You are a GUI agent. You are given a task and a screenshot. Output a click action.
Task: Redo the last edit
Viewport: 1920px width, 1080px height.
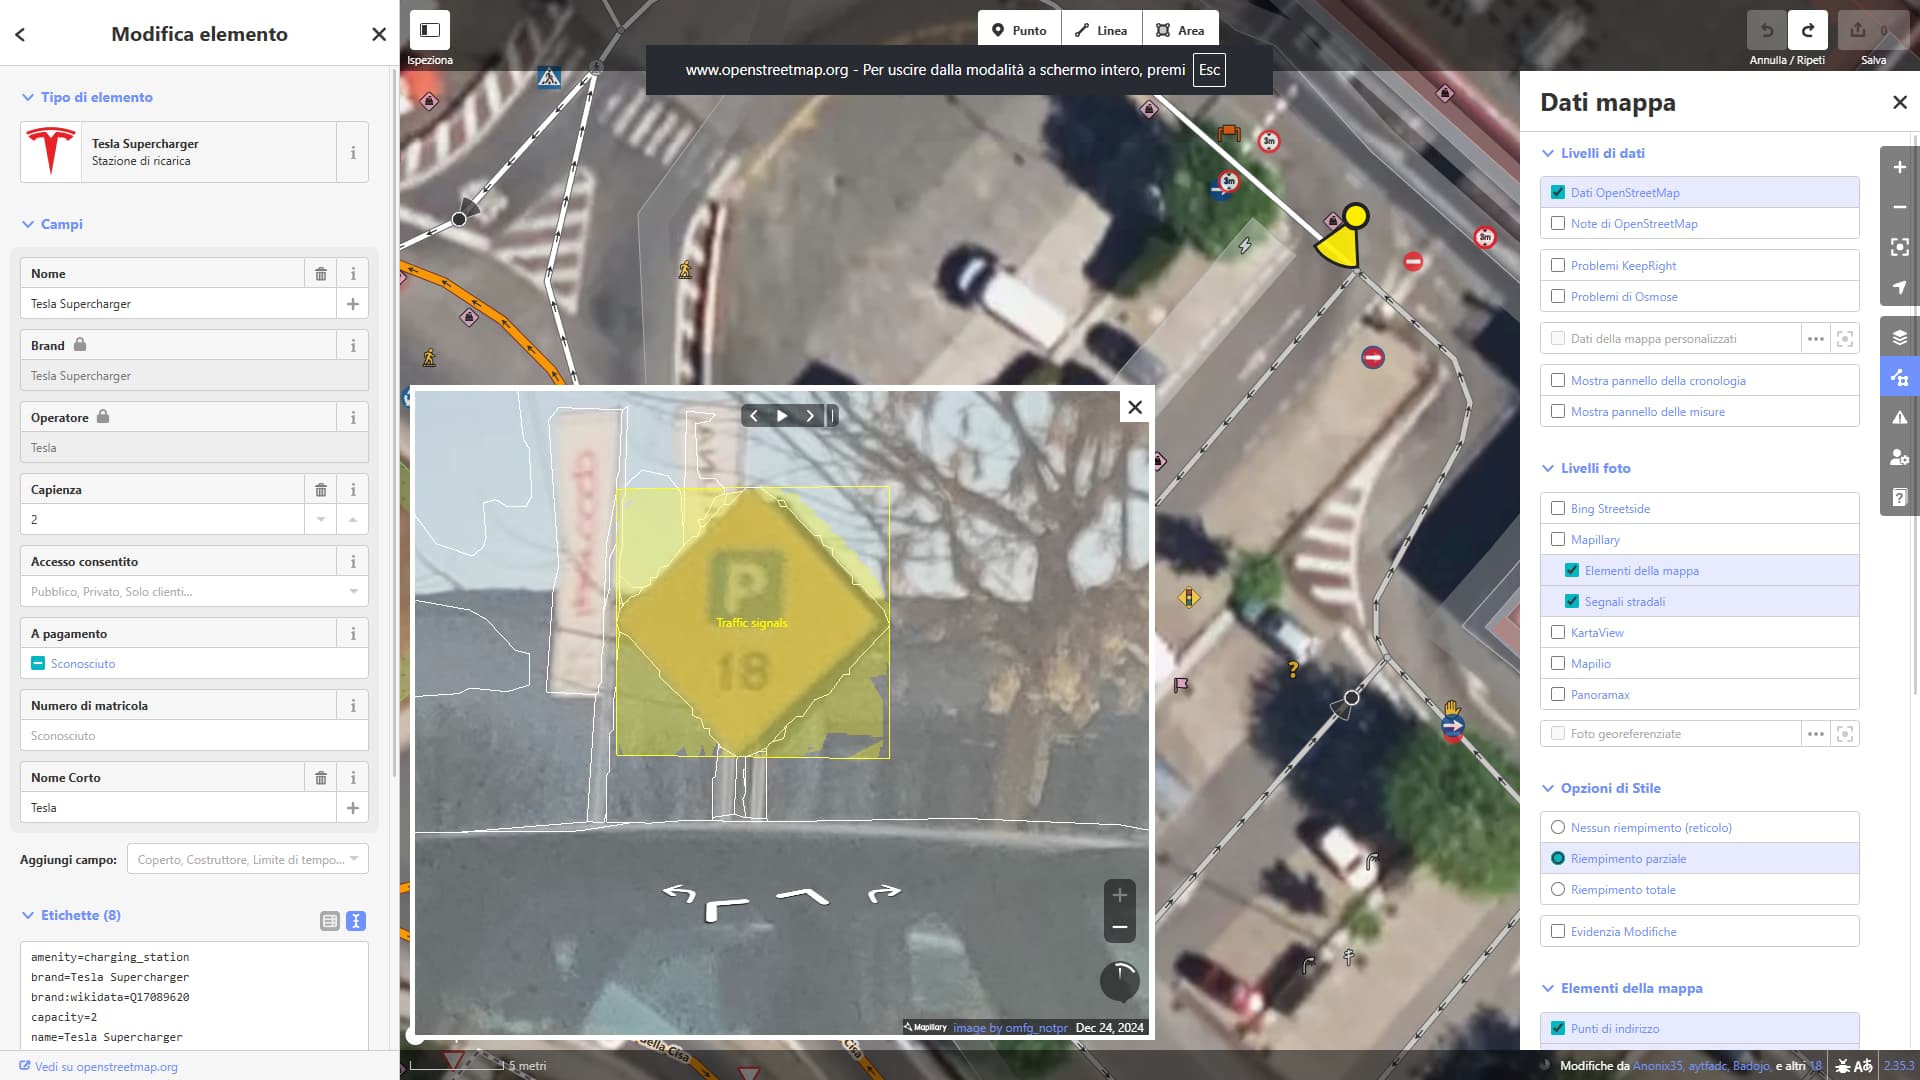(1808, 30)
